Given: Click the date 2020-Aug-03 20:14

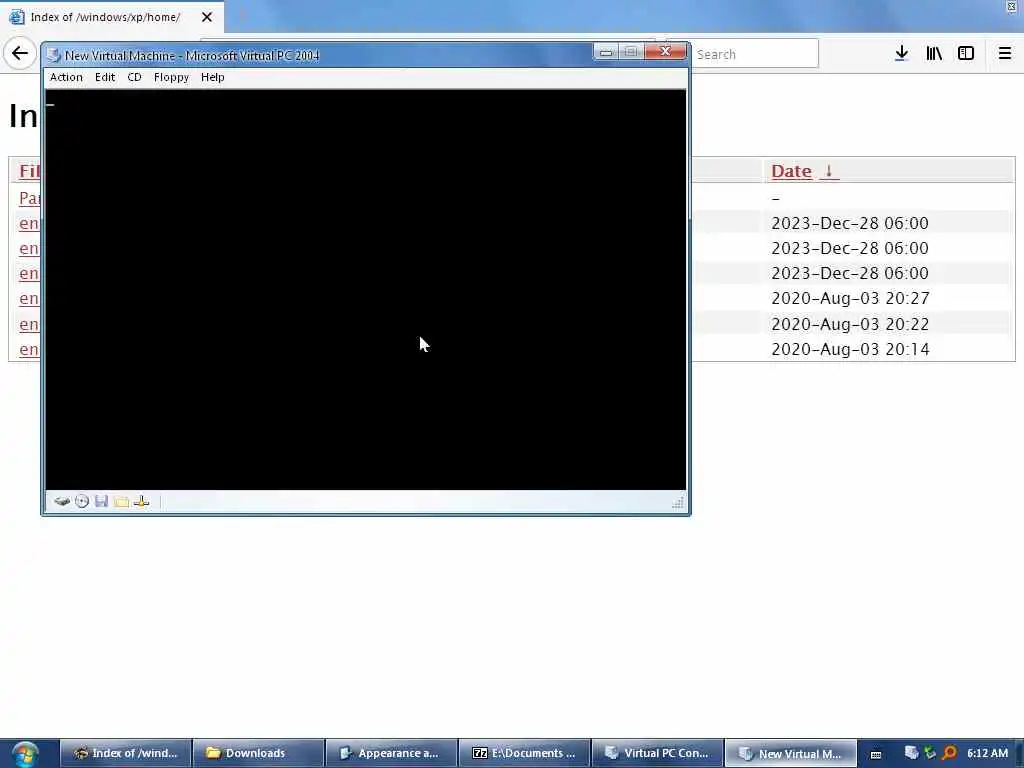Looking at the screenshot, I should coord(850,349).
